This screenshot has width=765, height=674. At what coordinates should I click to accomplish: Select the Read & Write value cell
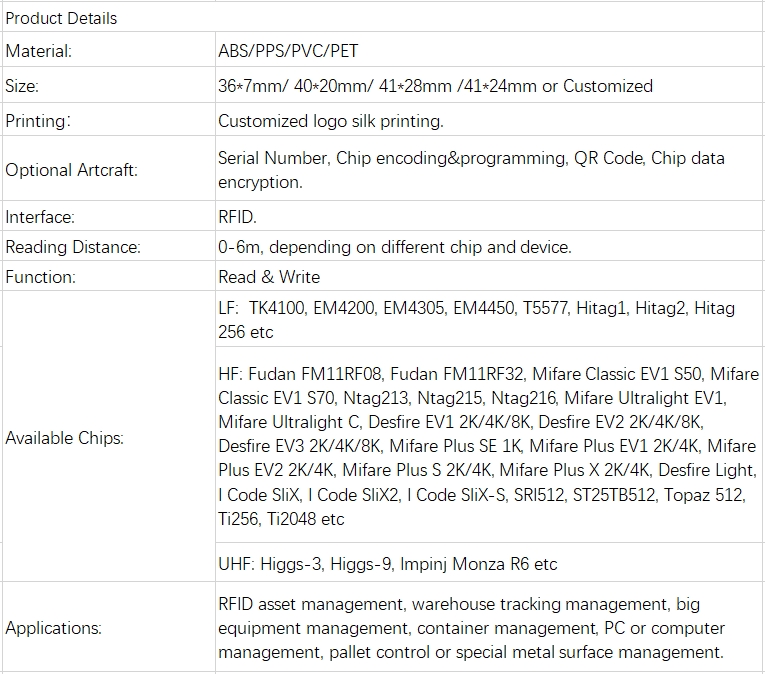(x=490, y=276)
